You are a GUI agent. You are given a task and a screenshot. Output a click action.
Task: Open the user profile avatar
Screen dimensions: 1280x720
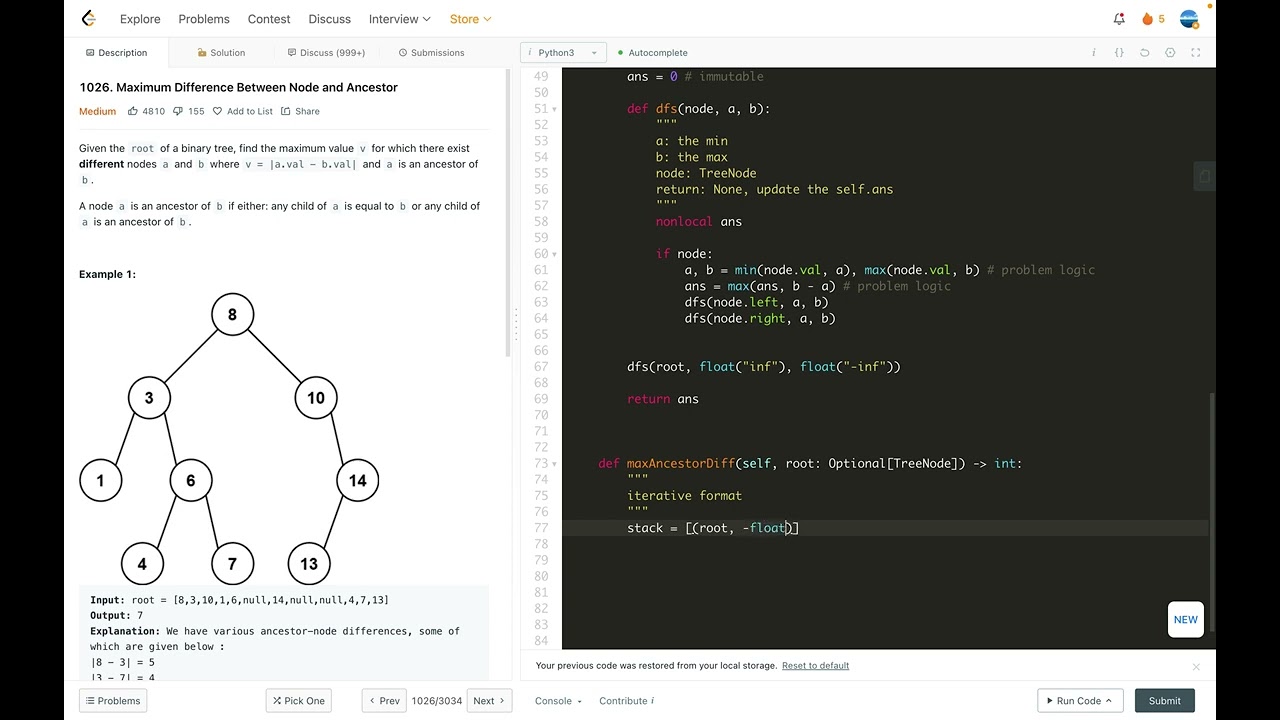tap(1189, 19)
